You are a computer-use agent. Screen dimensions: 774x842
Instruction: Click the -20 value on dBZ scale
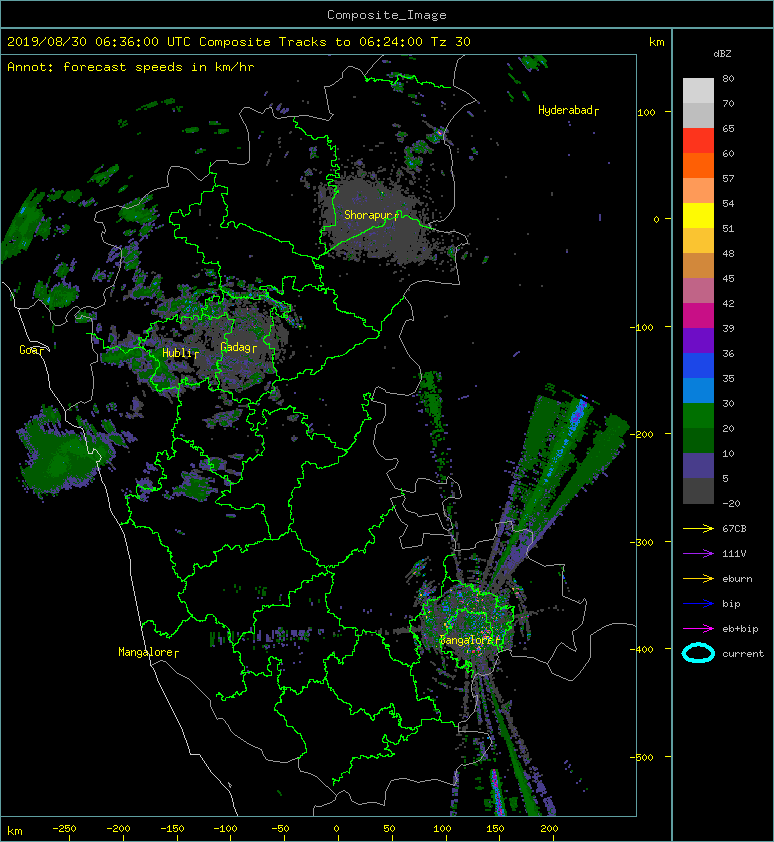[731, 503]
